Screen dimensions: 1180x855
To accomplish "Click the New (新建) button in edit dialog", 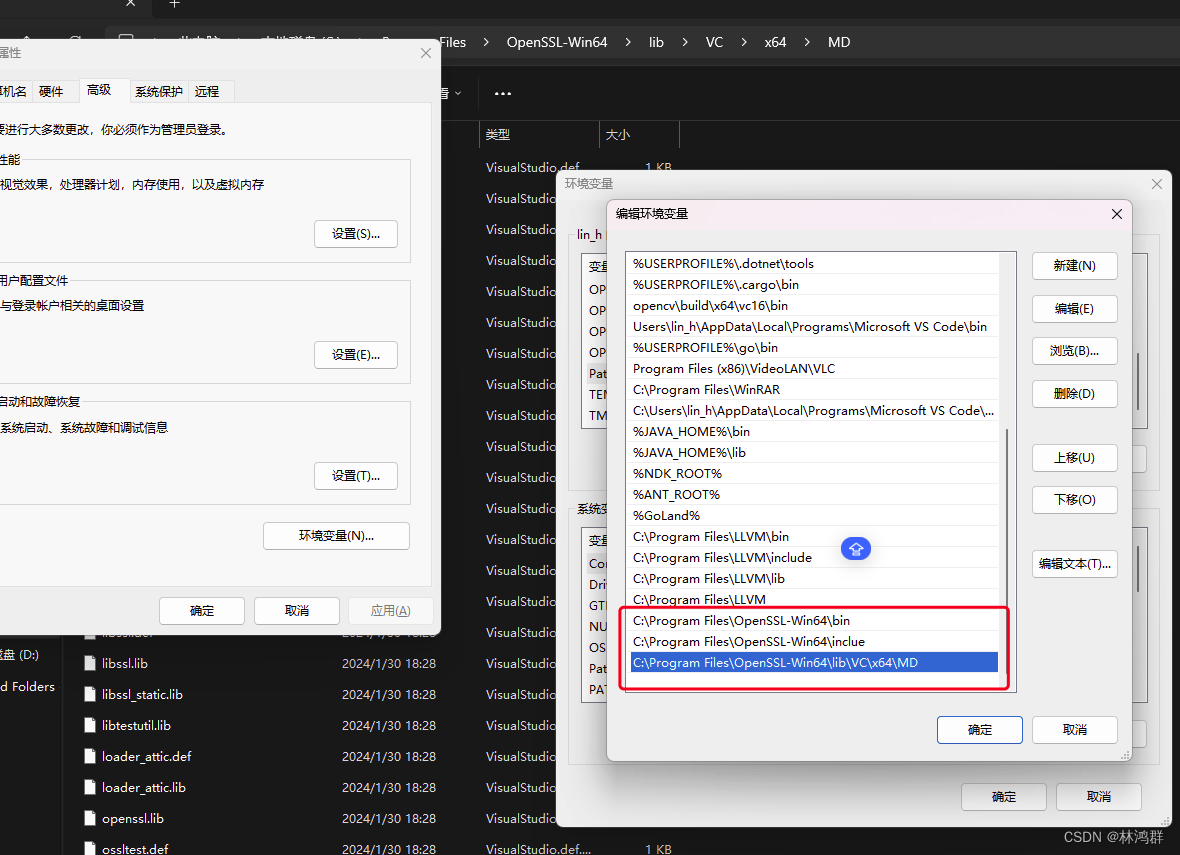I will 1074,266.
